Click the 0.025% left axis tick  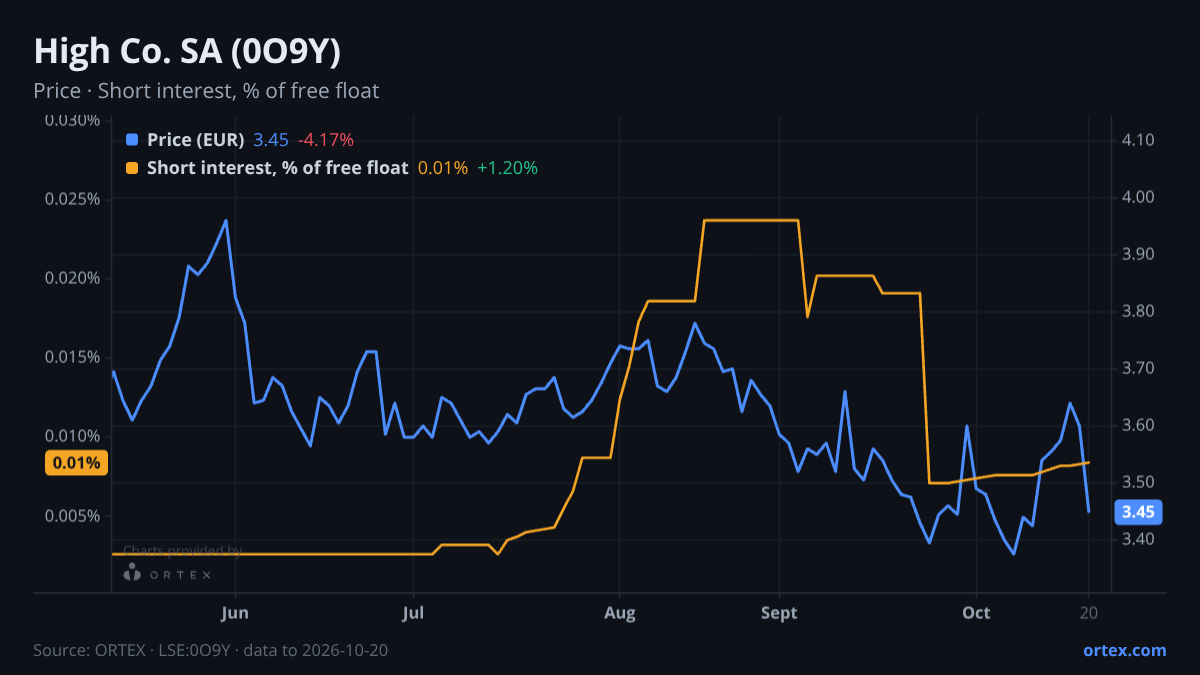[72, 198]
